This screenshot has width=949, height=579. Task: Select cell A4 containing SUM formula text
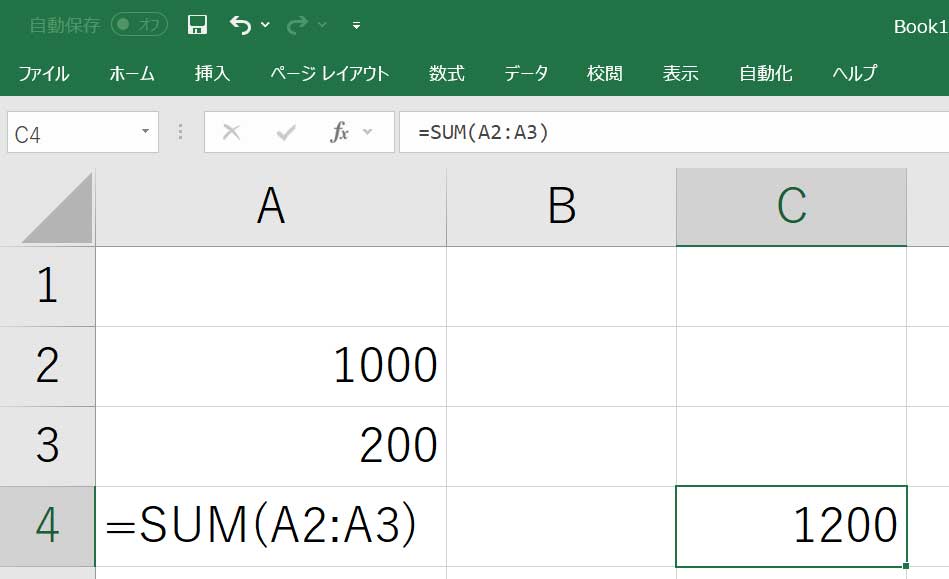pyautogui.click(x=271, y=526)
